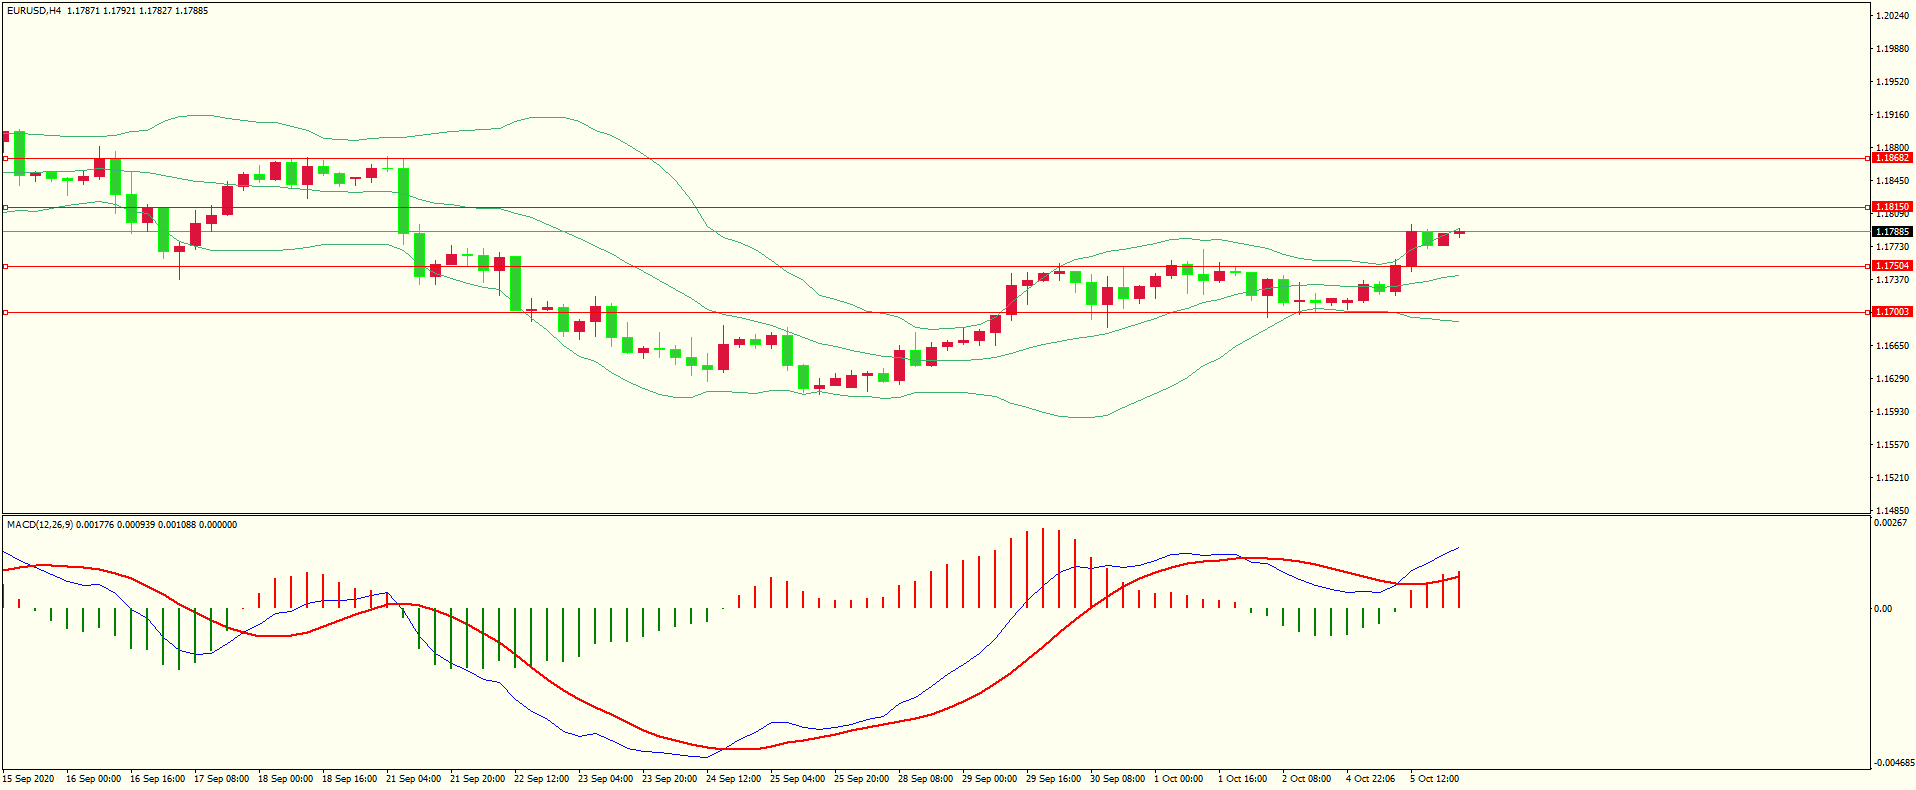Click the 1.16290 value on the price scale

[1891, 379]
